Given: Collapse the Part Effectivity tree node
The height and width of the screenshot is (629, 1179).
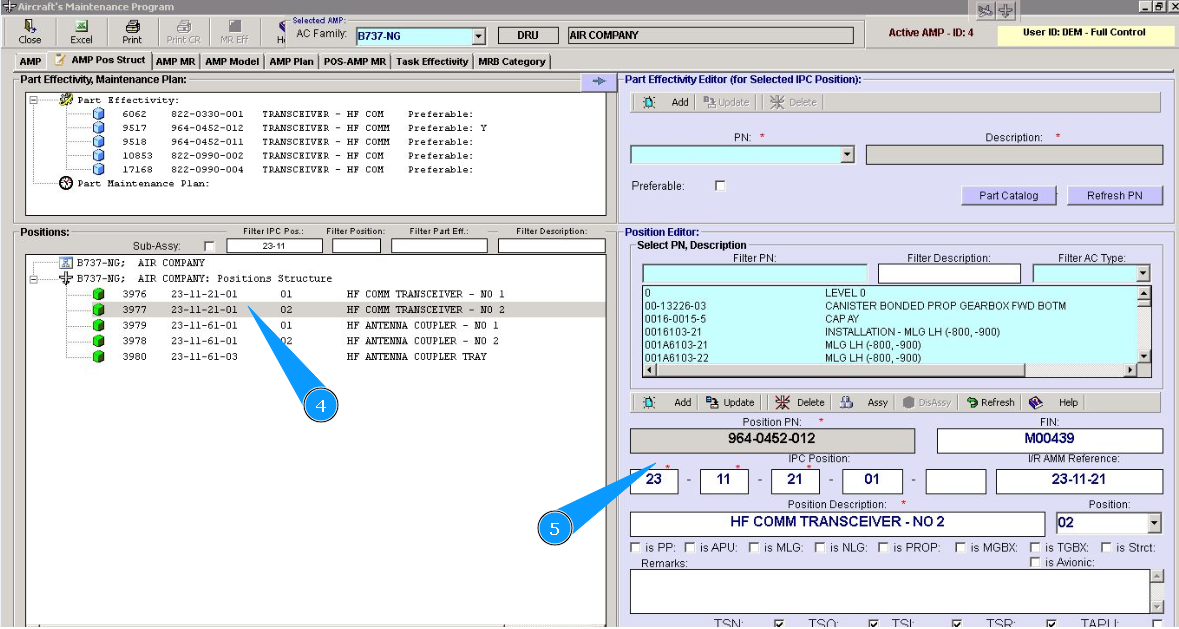Looking at the screenshot, I should [34, 100].
